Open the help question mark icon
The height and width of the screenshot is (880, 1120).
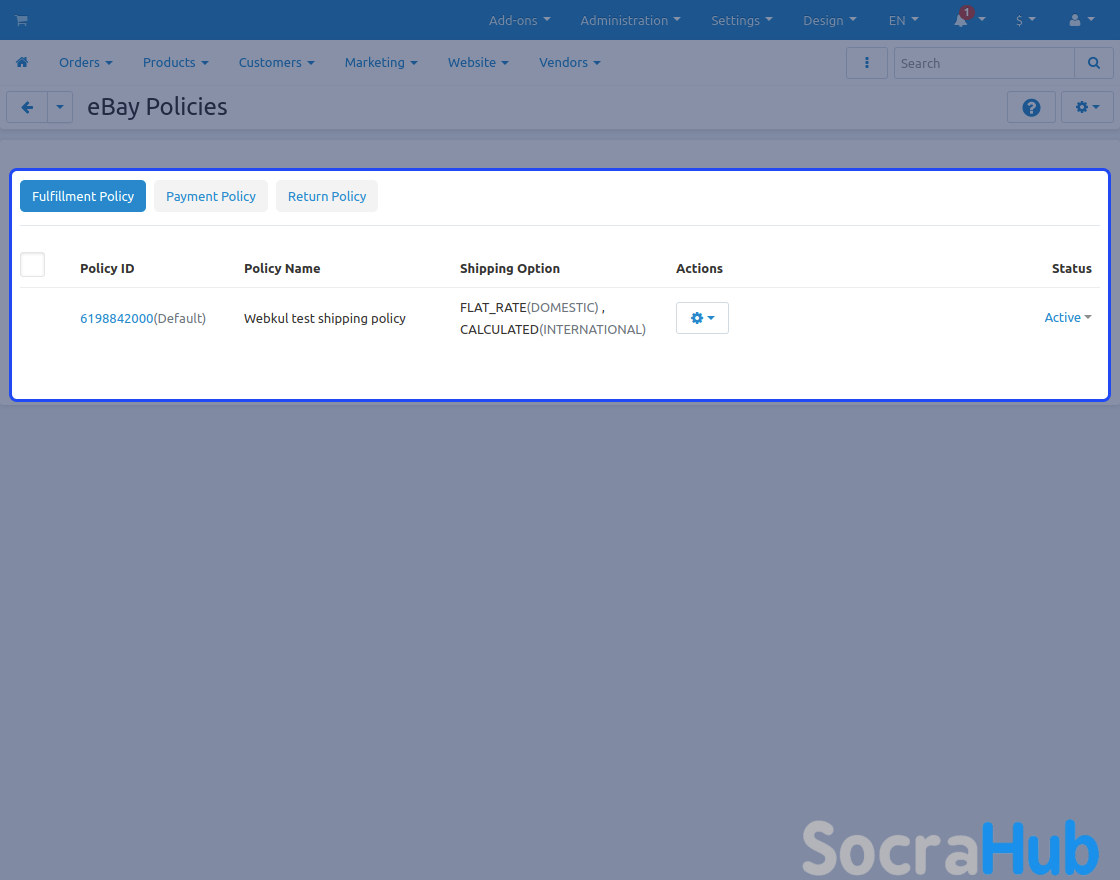point(1031,108)
